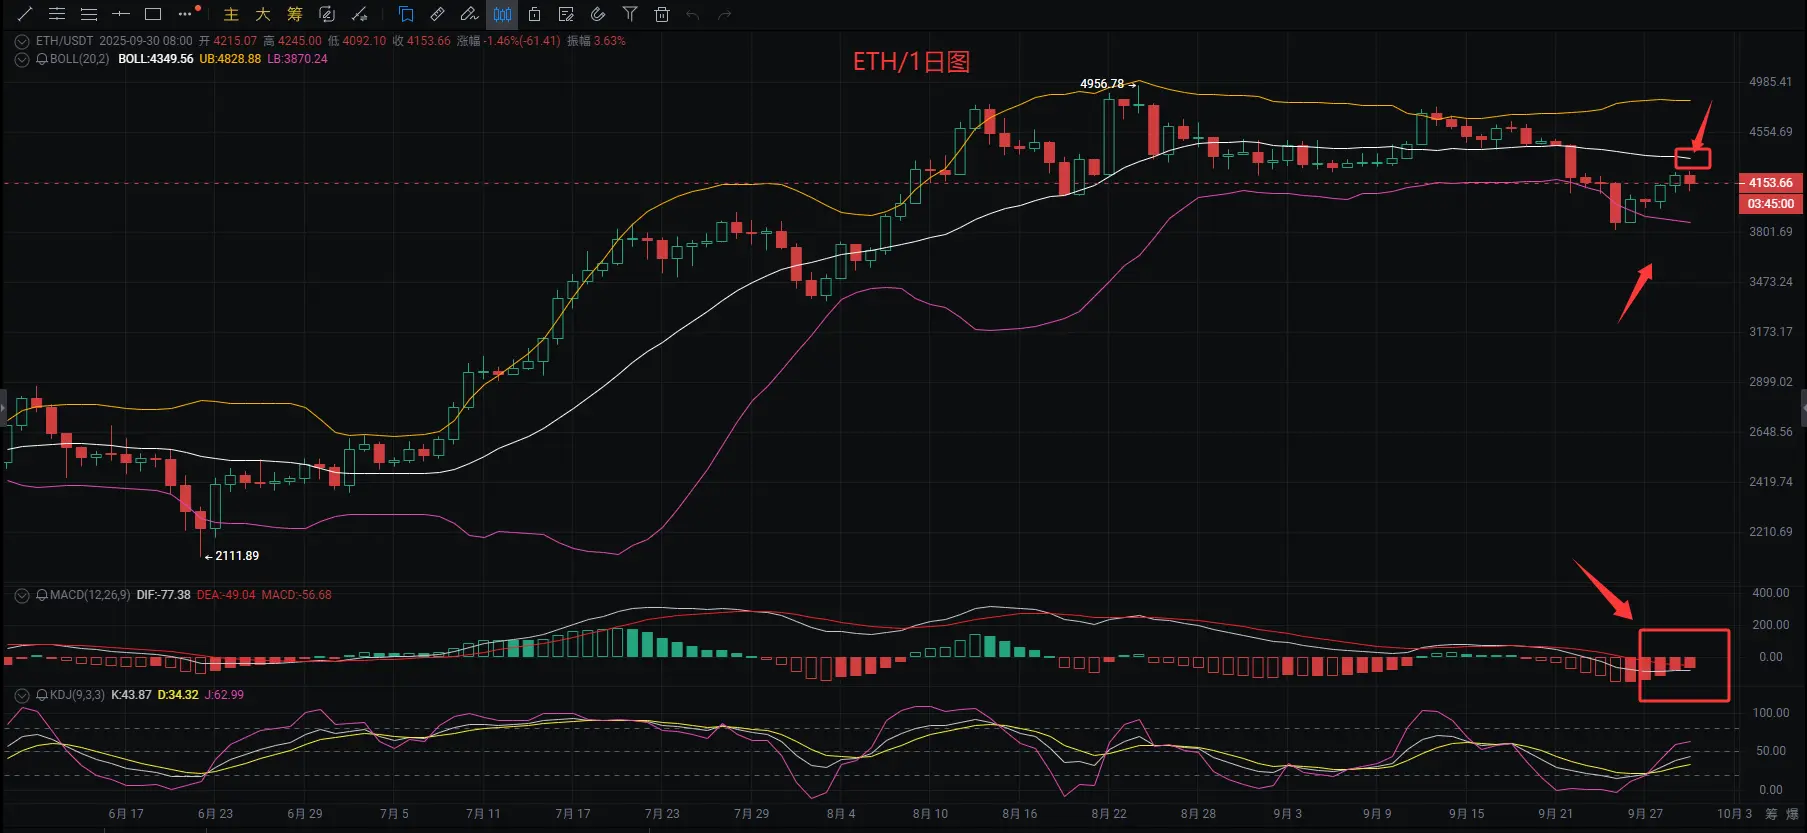Toggle the MACD indicator alert bell
This screenshot has width=1807, height=833.
(x=42, y=595)
